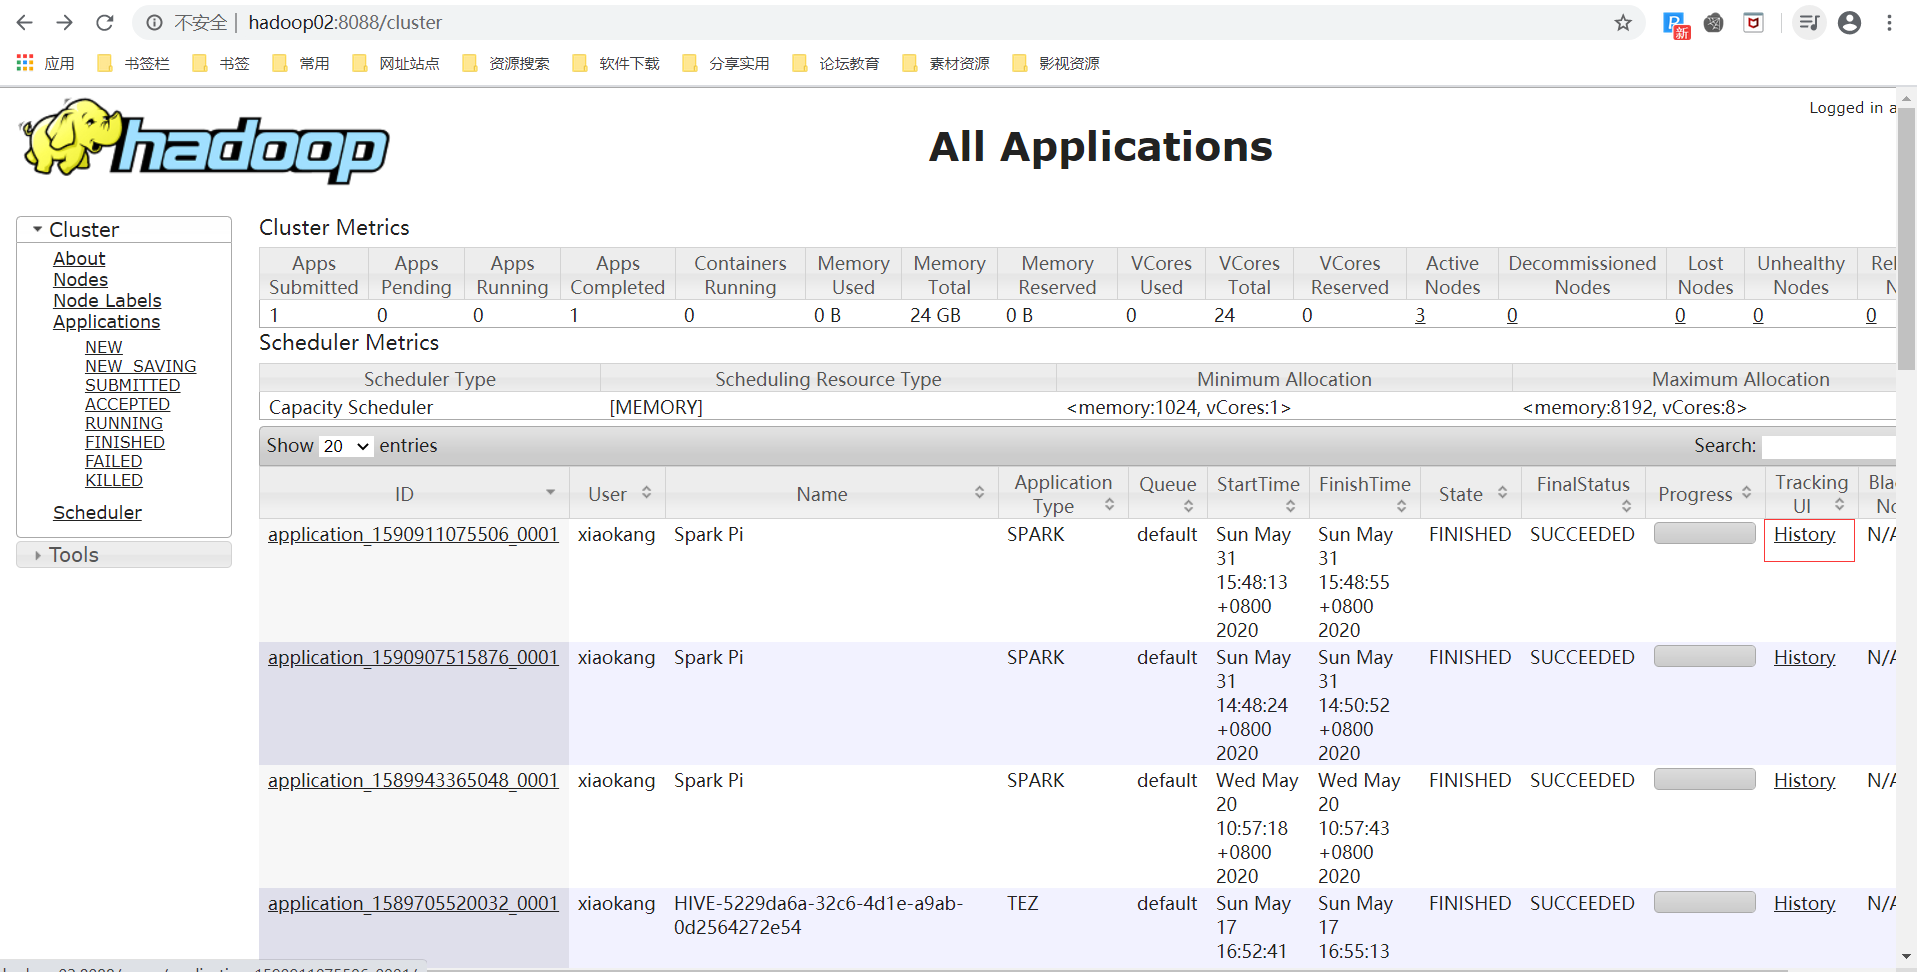This screenshot has height=972, width=1917.
Task: Click the browser address bar URL
Action: click(x=345, y=22)
